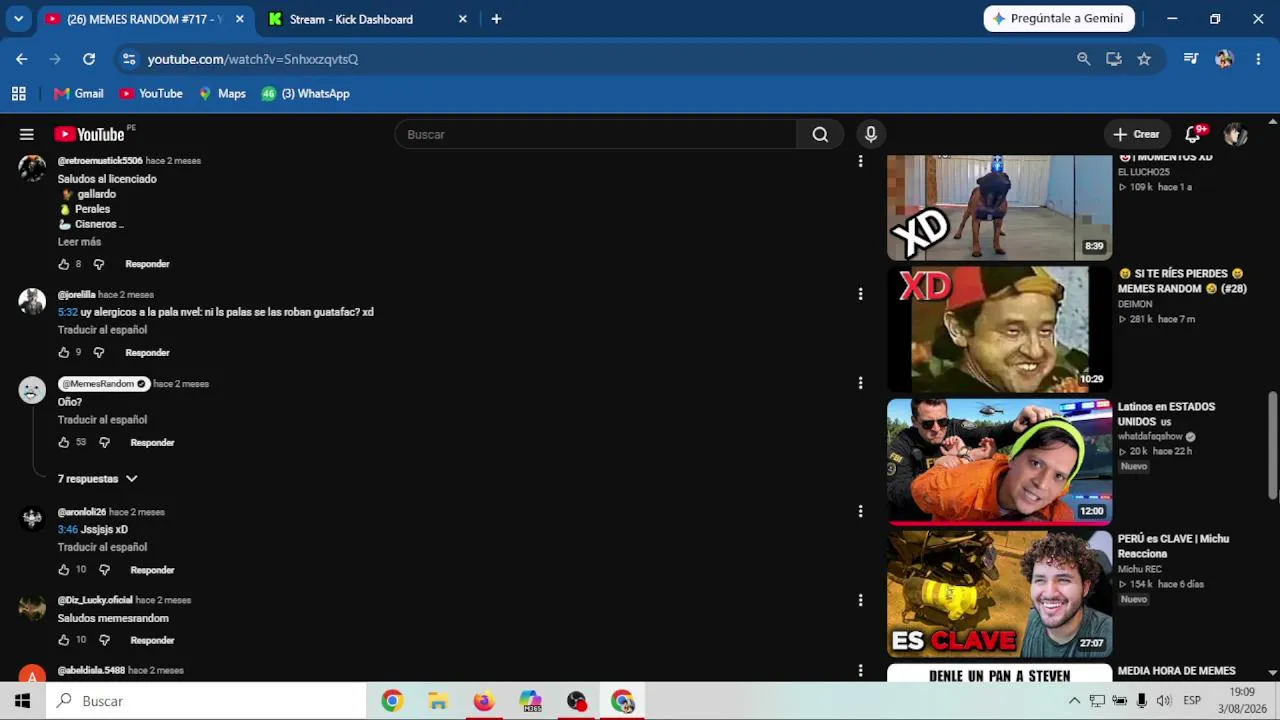
Task: Like the "Jssjsjs xD" comment
Action: [64, 570]
